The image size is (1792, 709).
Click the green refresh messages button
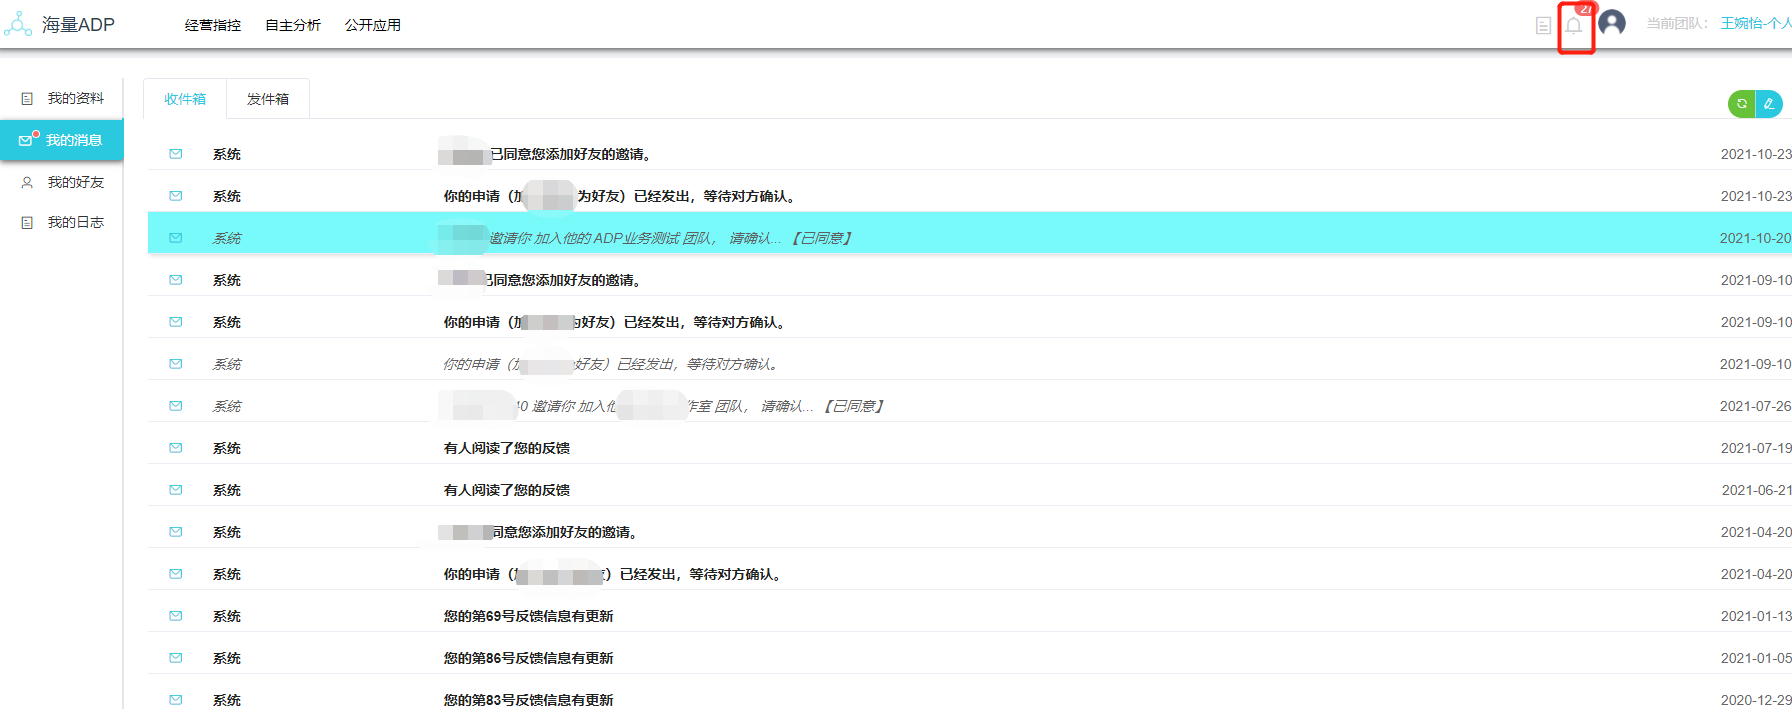point(1742,104)
